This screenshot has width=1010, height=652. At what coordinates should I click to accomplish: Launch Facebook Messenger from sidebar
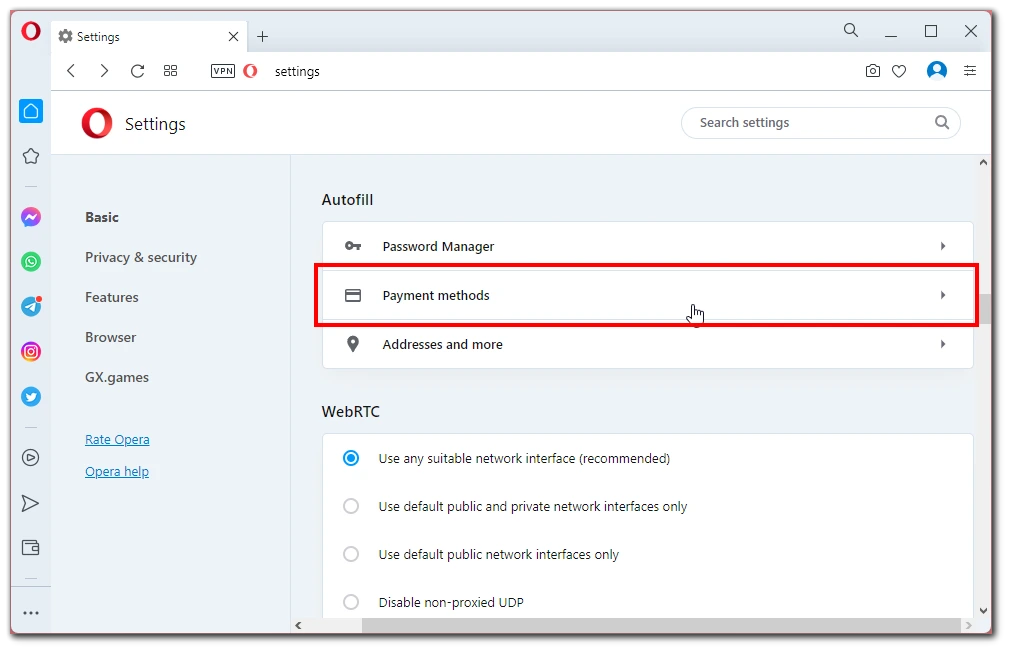click(31, 217)
